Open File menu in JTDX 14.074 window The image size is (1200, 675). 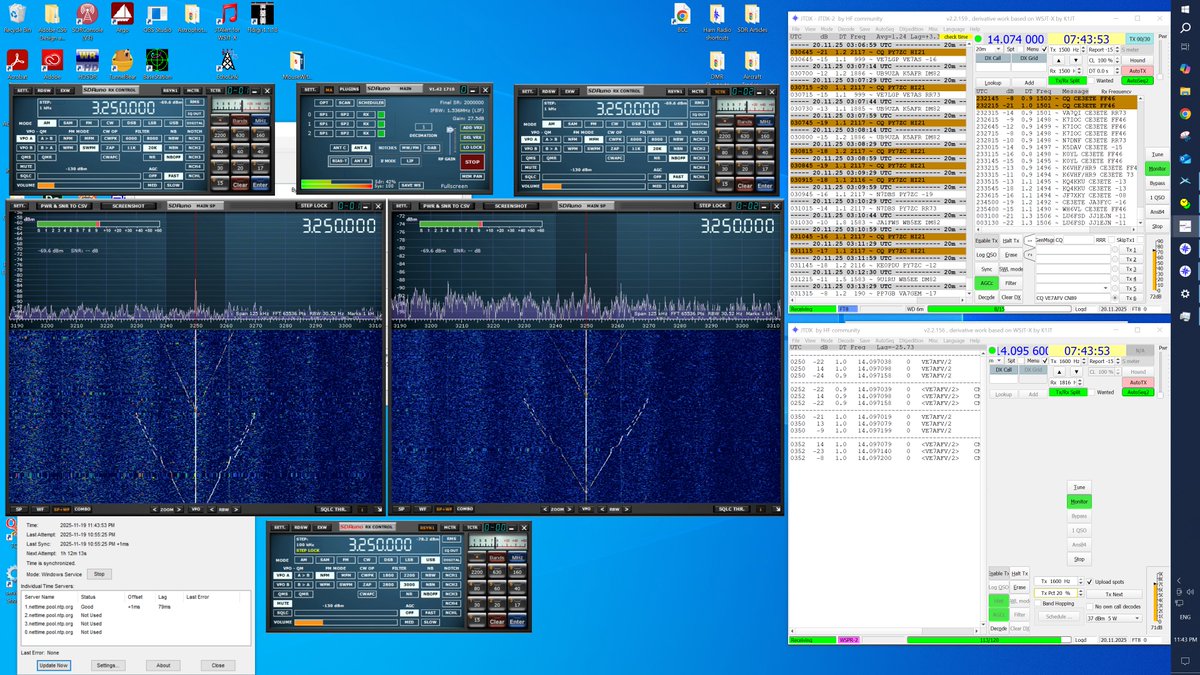[796, 30]
